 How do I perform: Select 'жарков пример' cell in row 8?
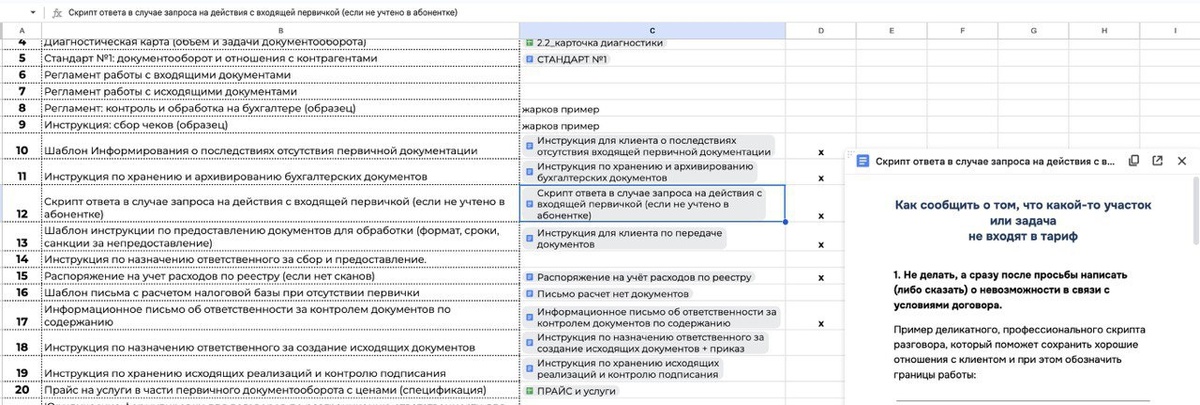[x=652, y=108]
